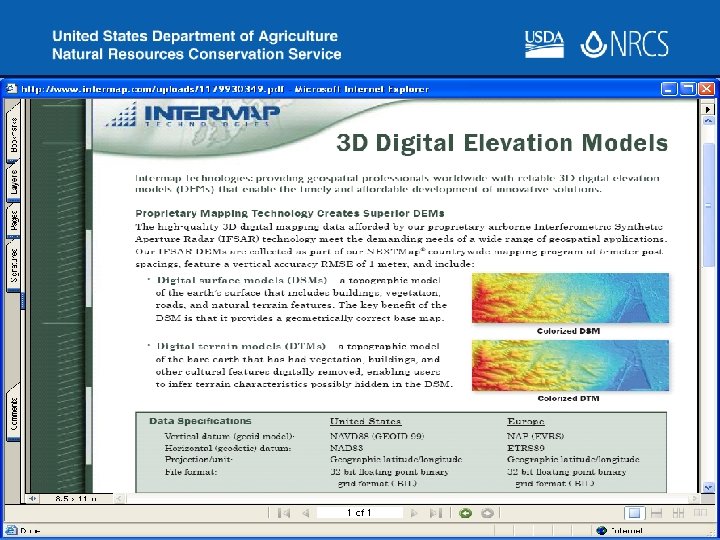720x540 pixels.
Task: Open the Signatures side tab
Action: [x=13, y=265]
